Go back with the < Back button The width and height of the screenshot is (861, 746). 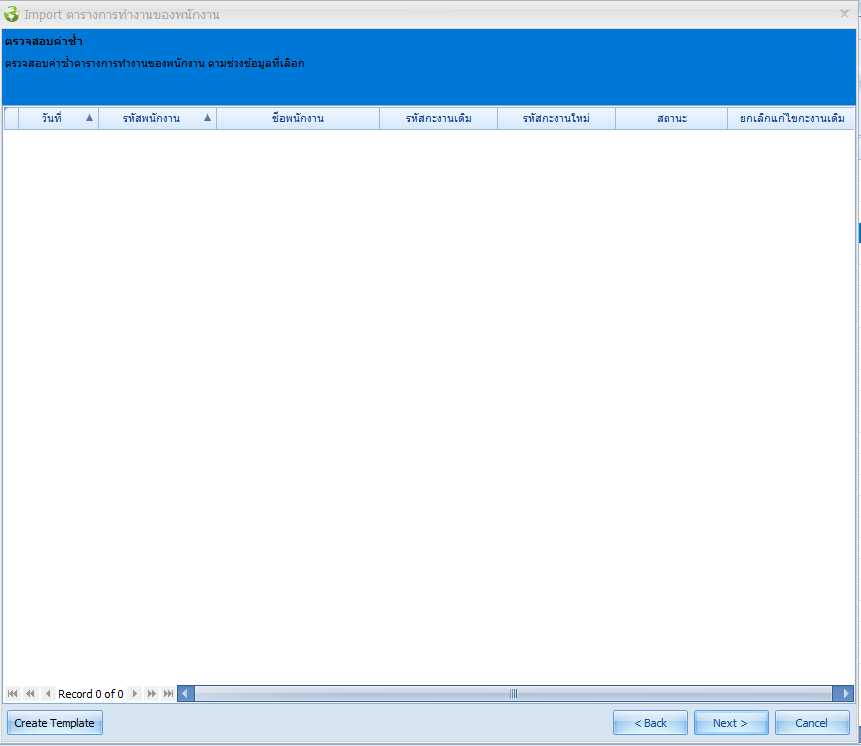(650, 723)
